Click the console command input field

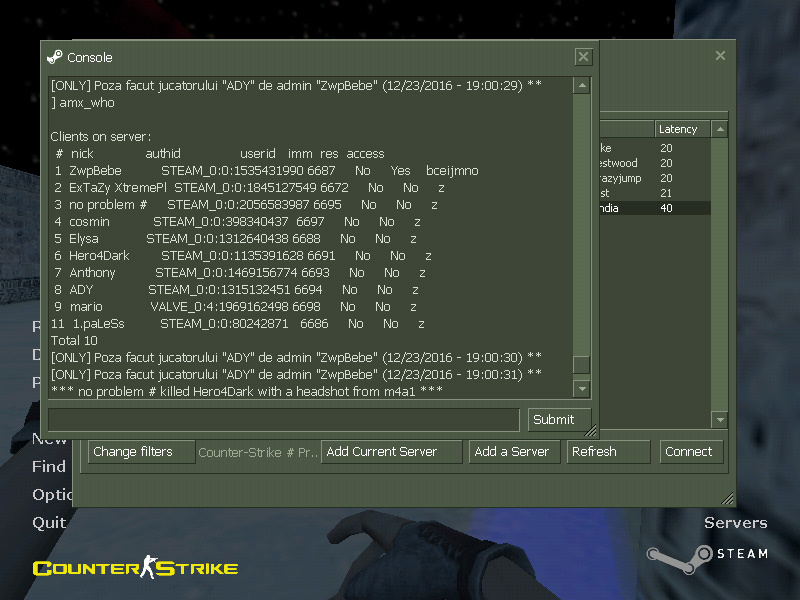pos(284,419)
